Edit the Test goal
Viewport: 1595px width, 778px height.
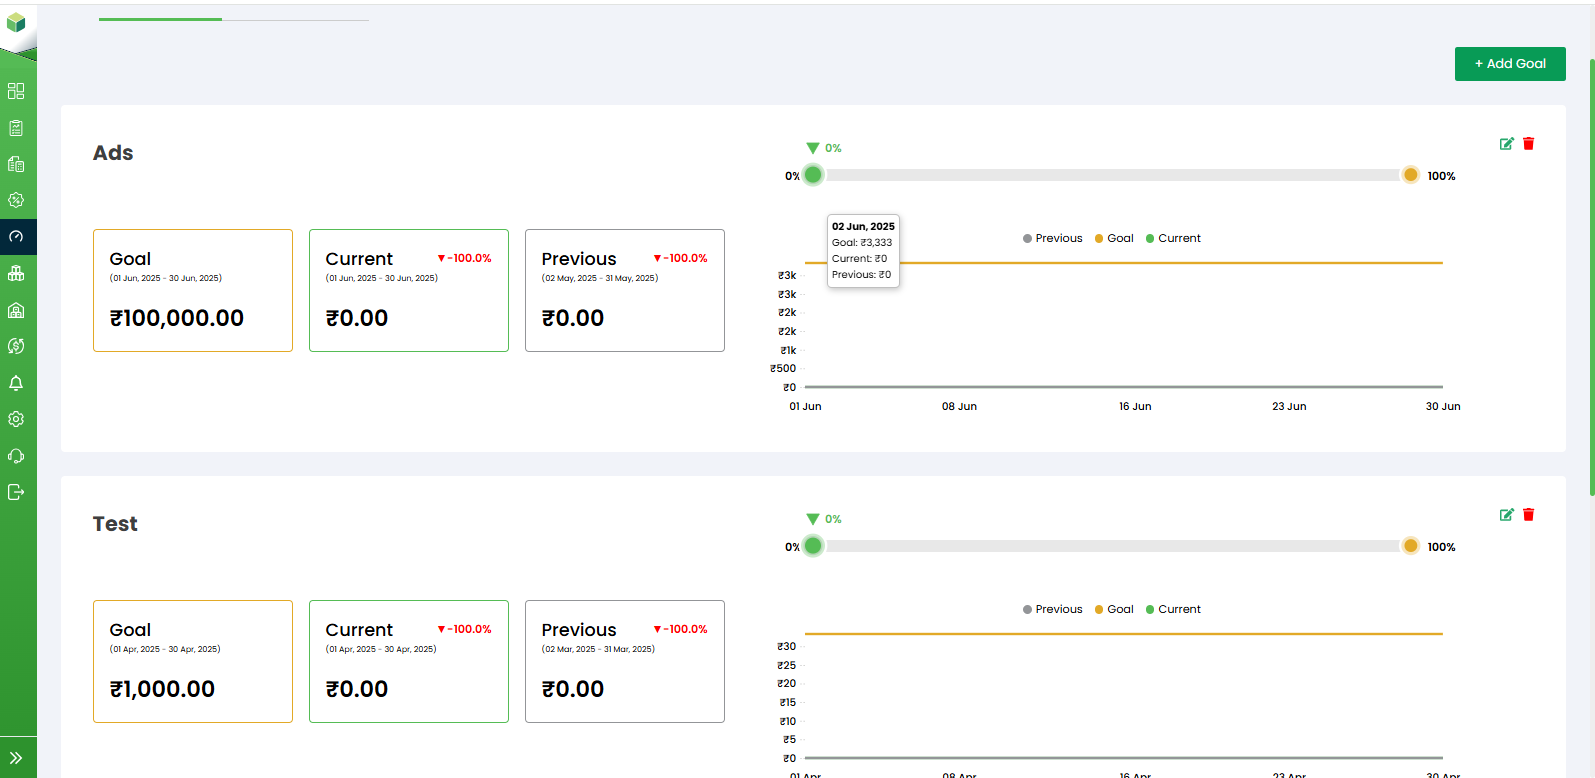pos(1506,515)
